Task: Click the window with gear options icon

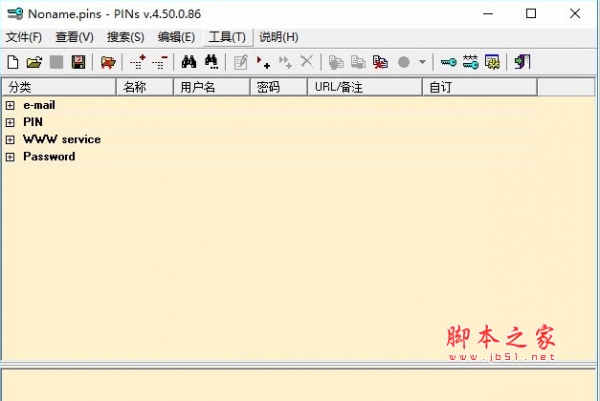Action: point(492,62)
